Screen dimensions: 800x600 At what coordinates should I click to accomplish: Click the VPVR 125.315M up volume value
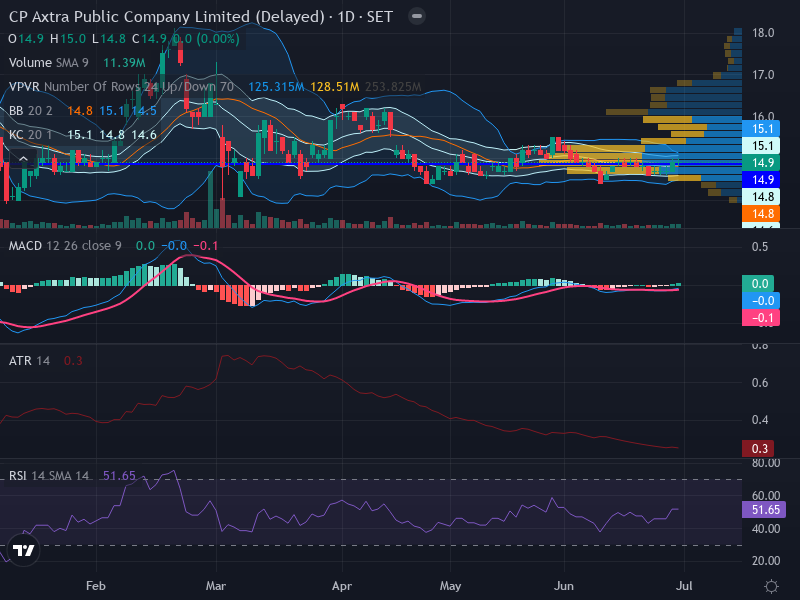pos(276,87)
